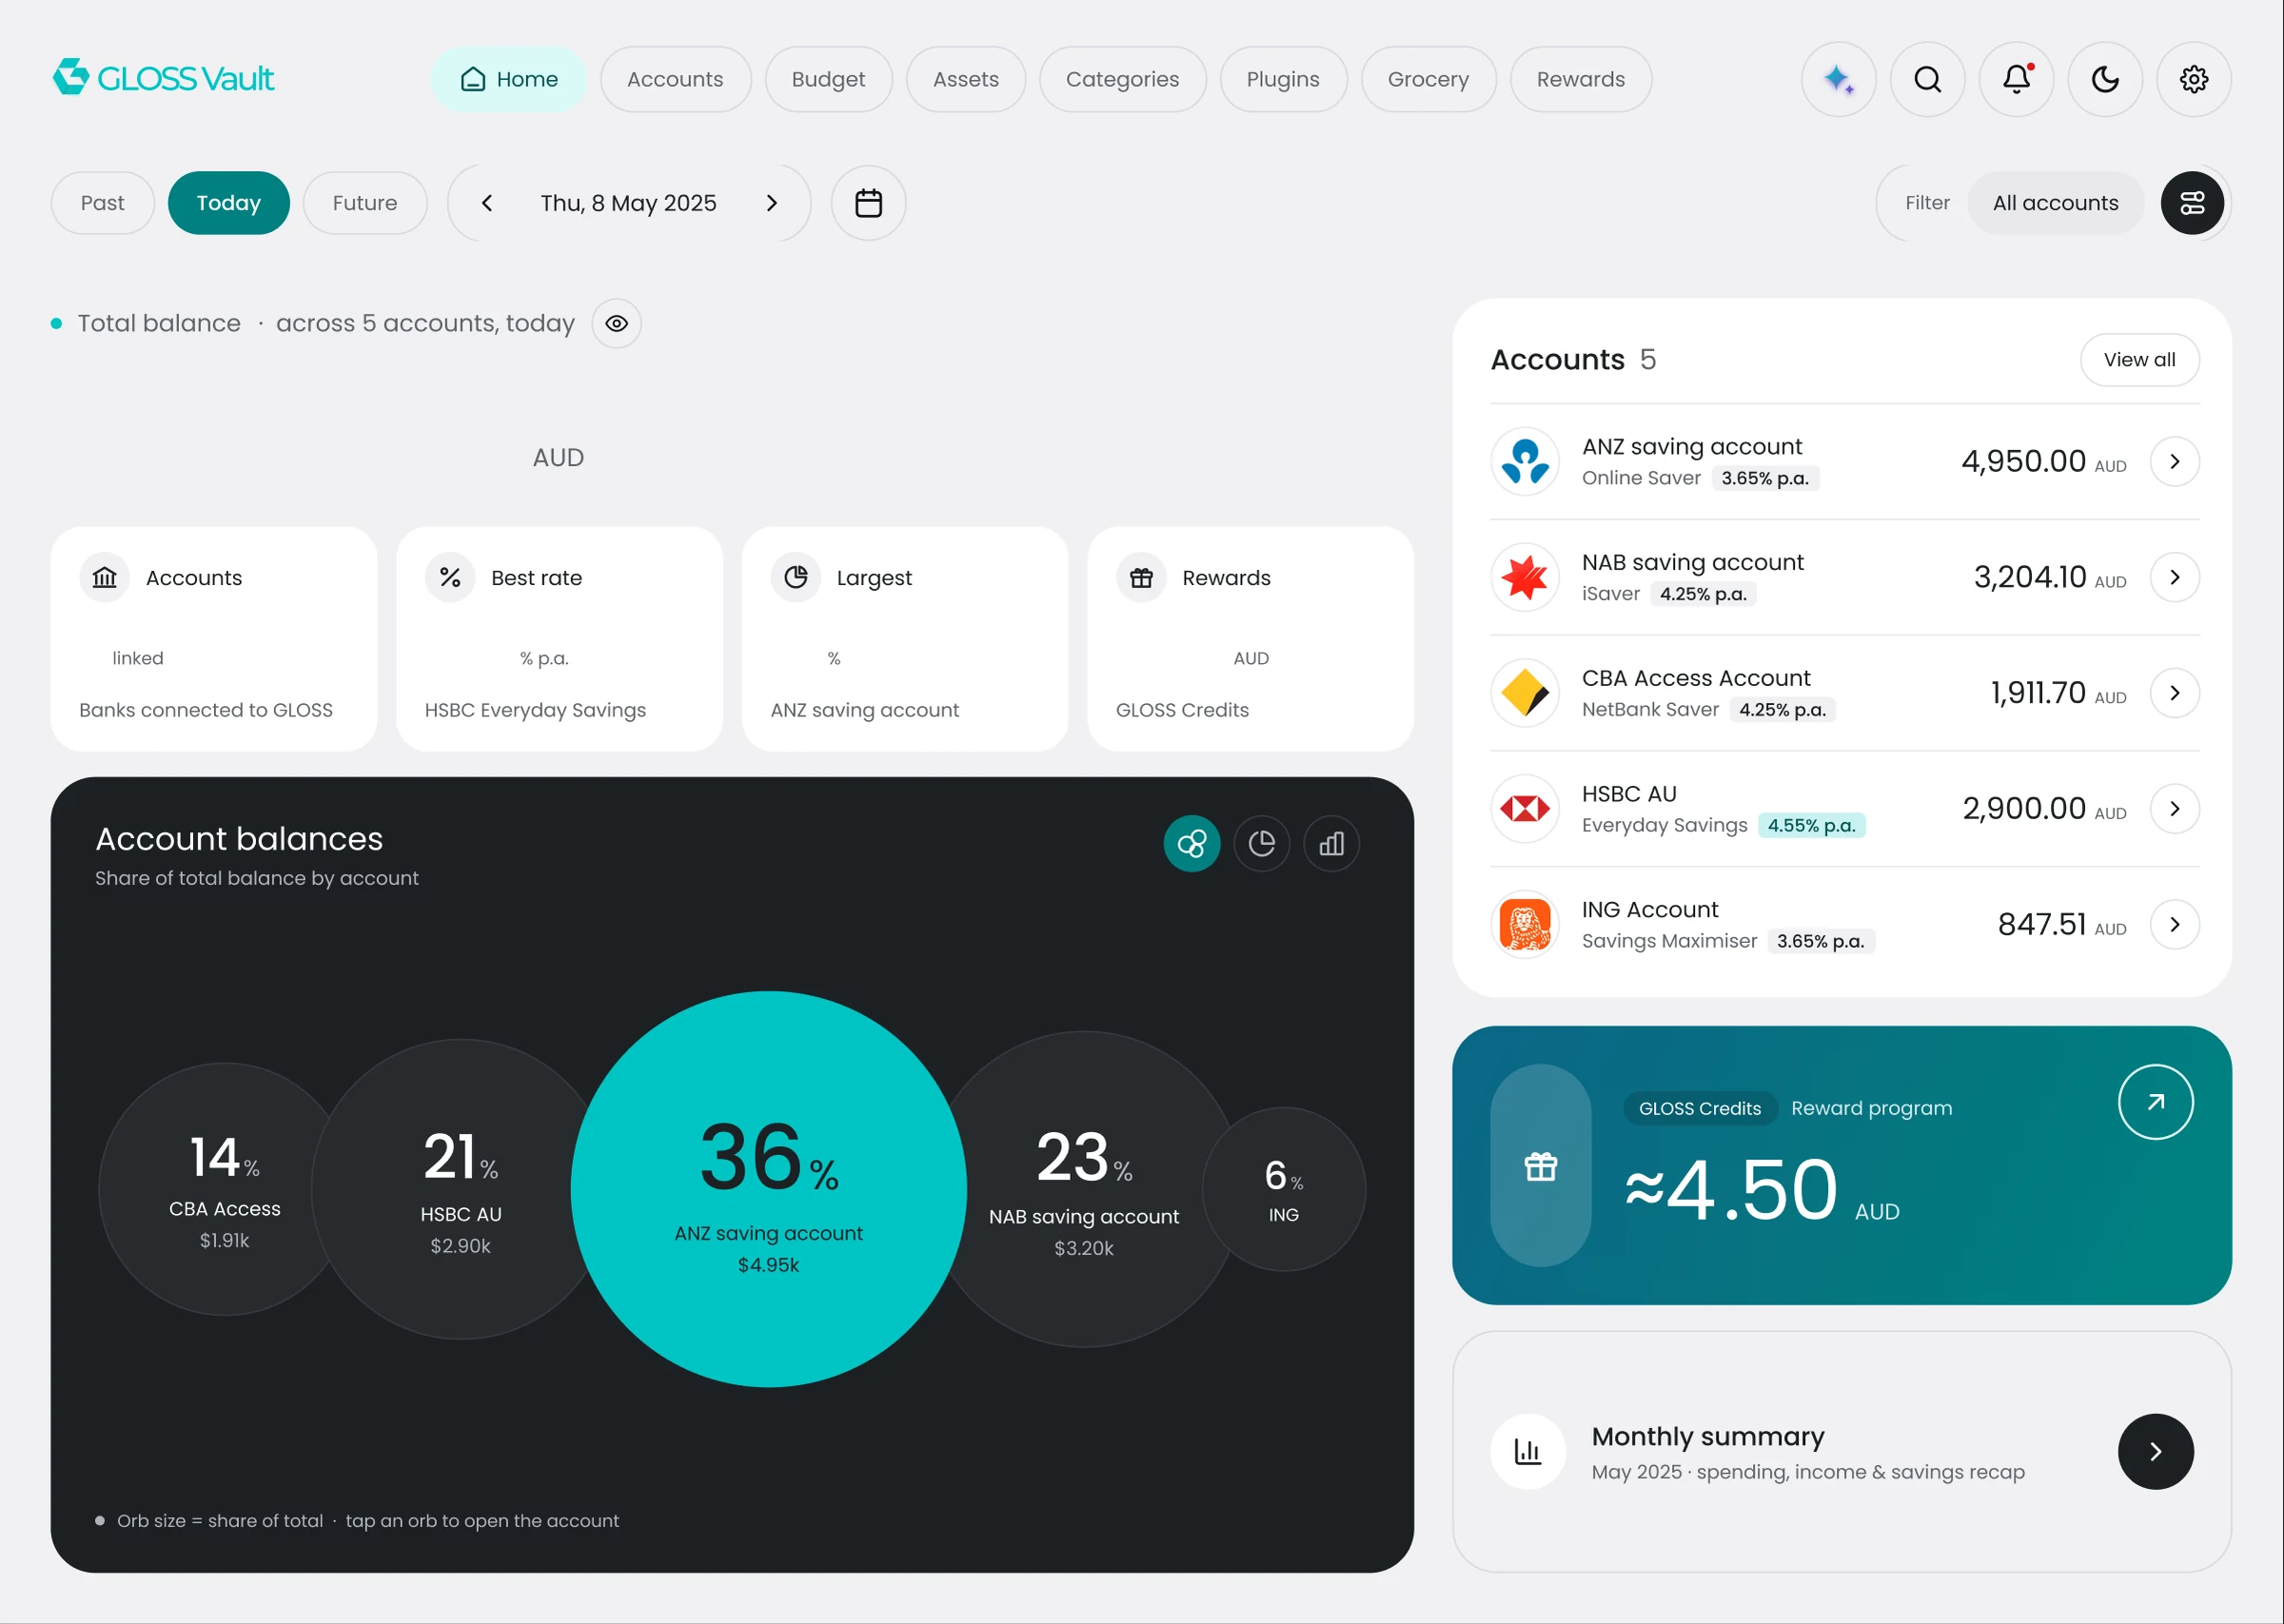Expand NAB saving account chevron
The width and height of the screenshot is (2284, 1624).
2174,578
